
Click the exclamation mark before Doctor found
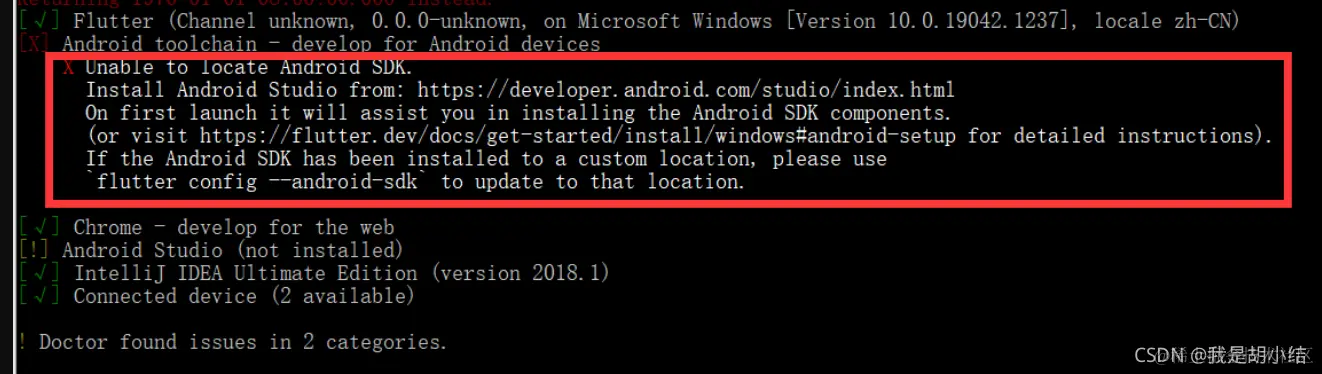pos(22,342)
